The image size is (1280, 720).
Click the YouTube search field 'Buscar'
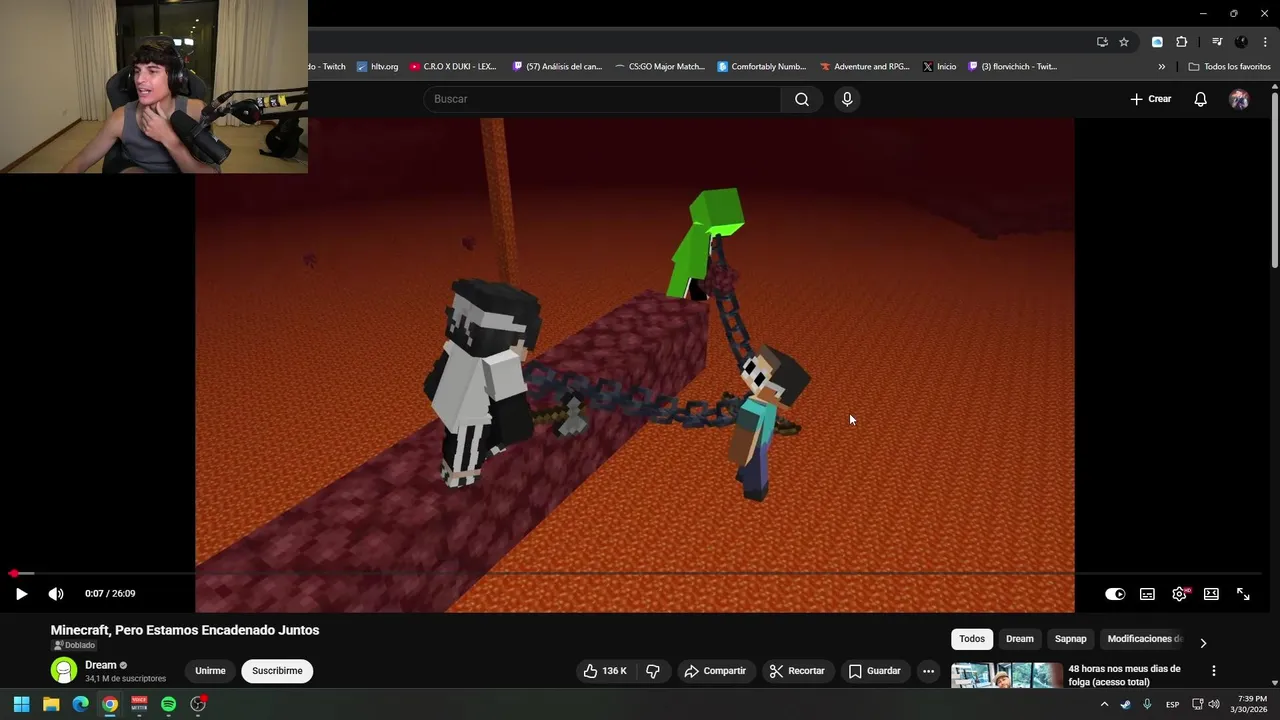click(x=602, y=99)
